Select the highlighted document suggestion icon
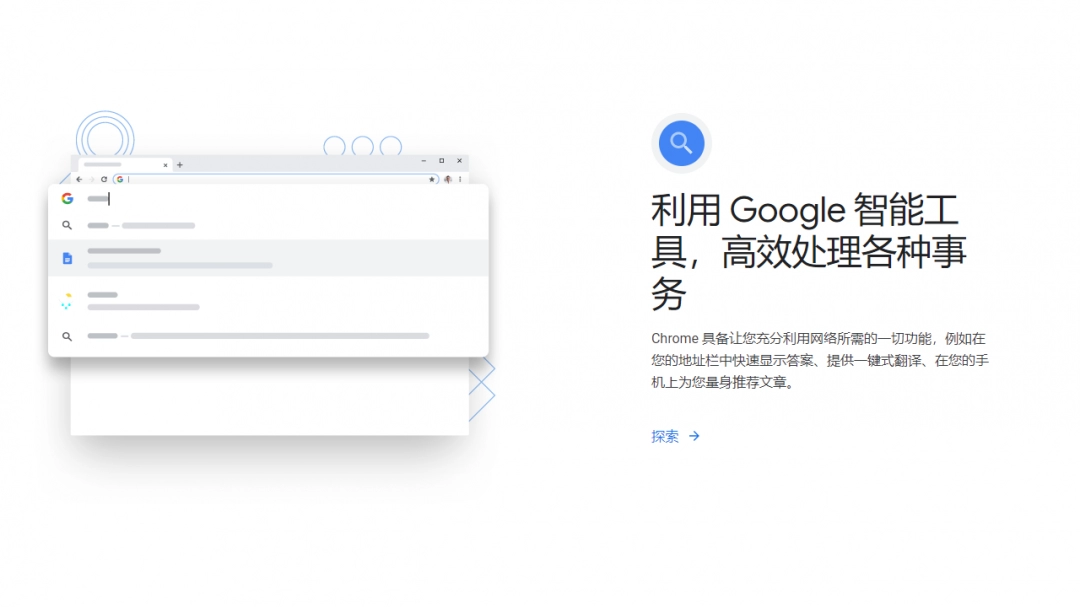This screenshot has width=1080, height=607. [x=68, y=258]
